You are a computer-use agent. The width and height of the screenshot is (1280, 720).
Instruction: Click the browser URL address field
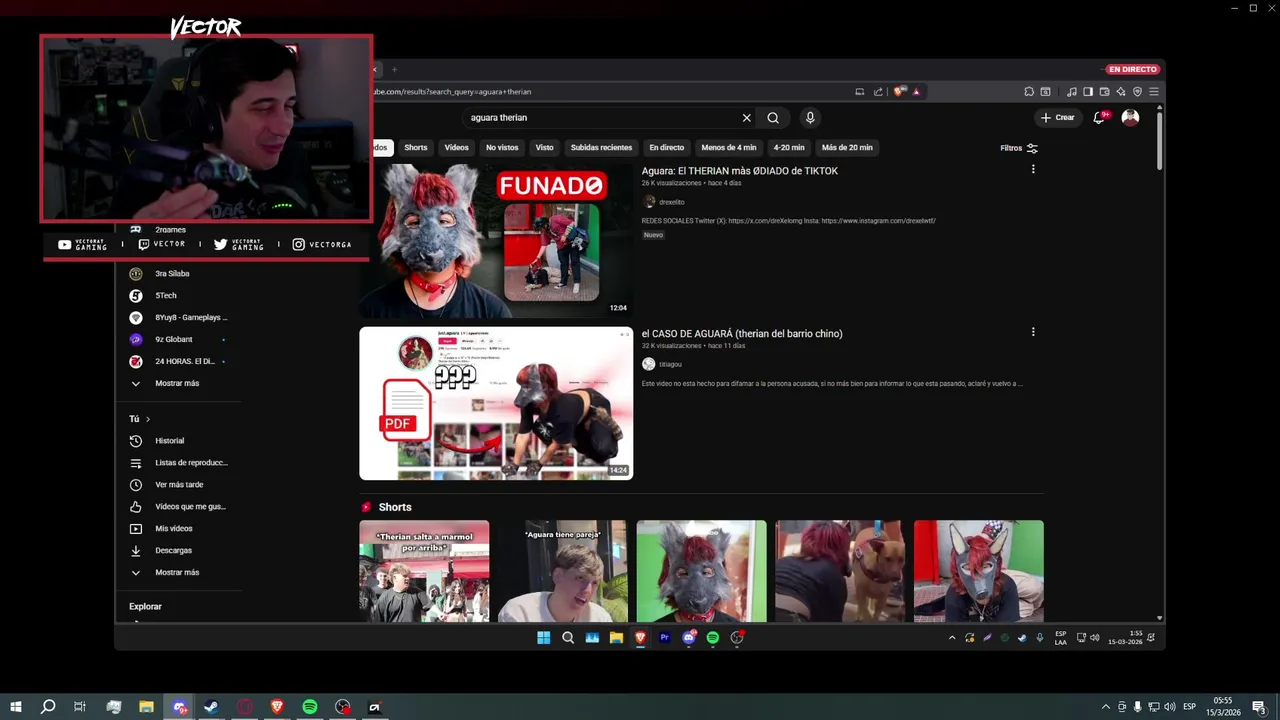pos(610,91)
